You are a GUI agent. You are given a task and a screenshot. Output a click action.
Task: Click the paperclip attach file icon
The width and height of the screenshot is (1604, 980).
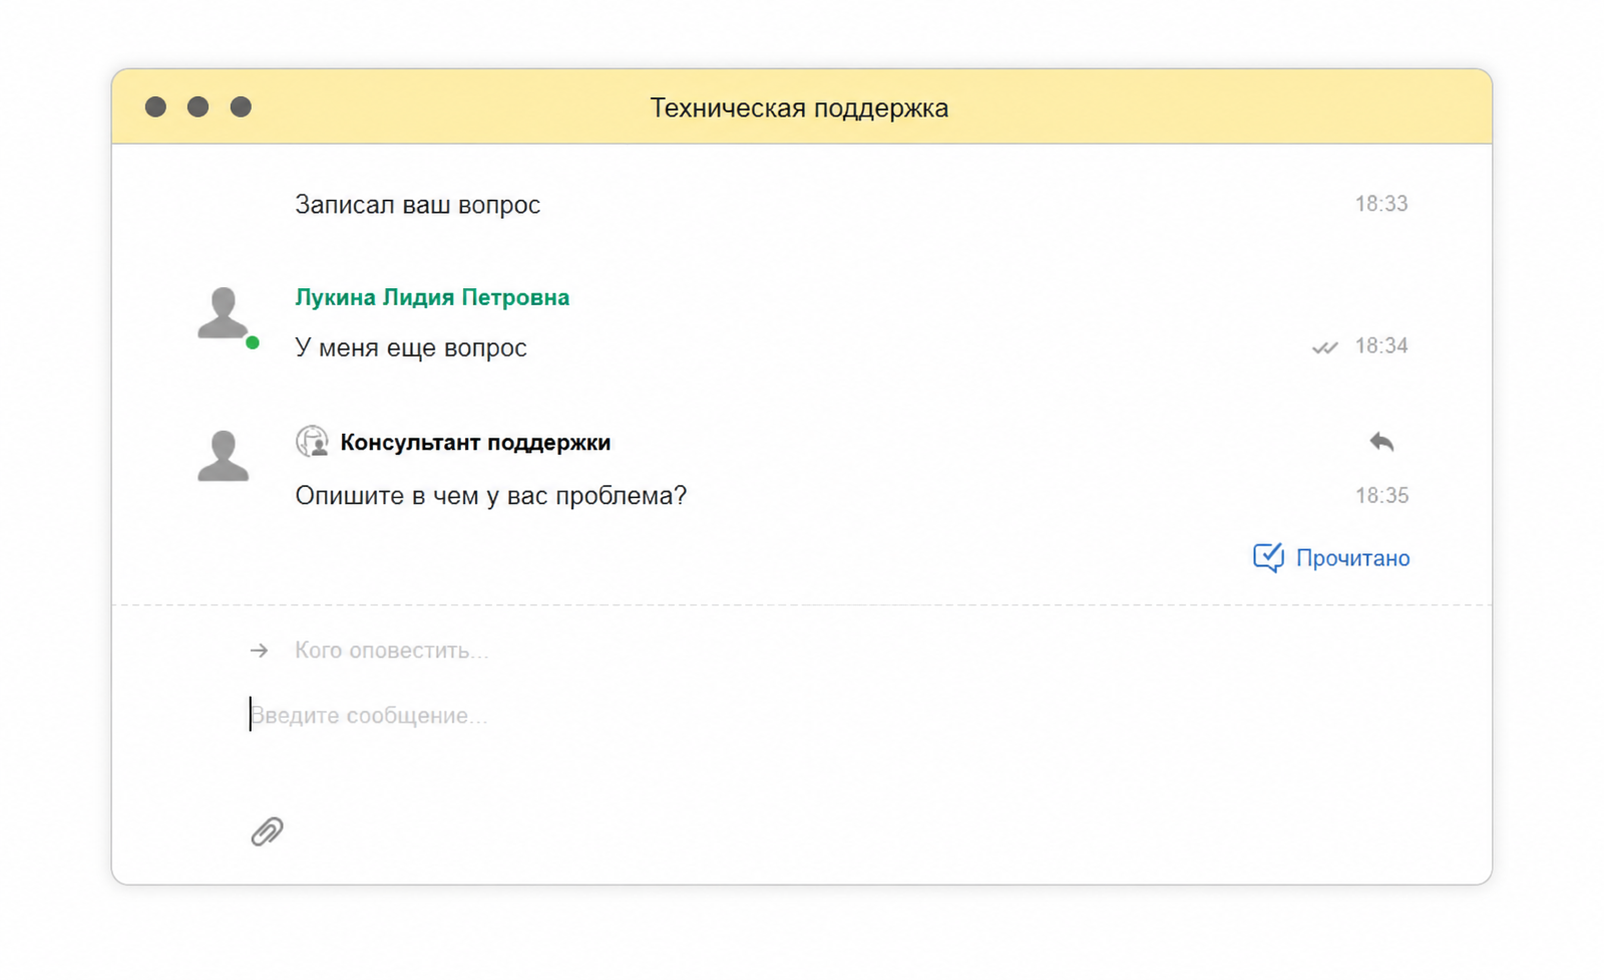point(267,831)
